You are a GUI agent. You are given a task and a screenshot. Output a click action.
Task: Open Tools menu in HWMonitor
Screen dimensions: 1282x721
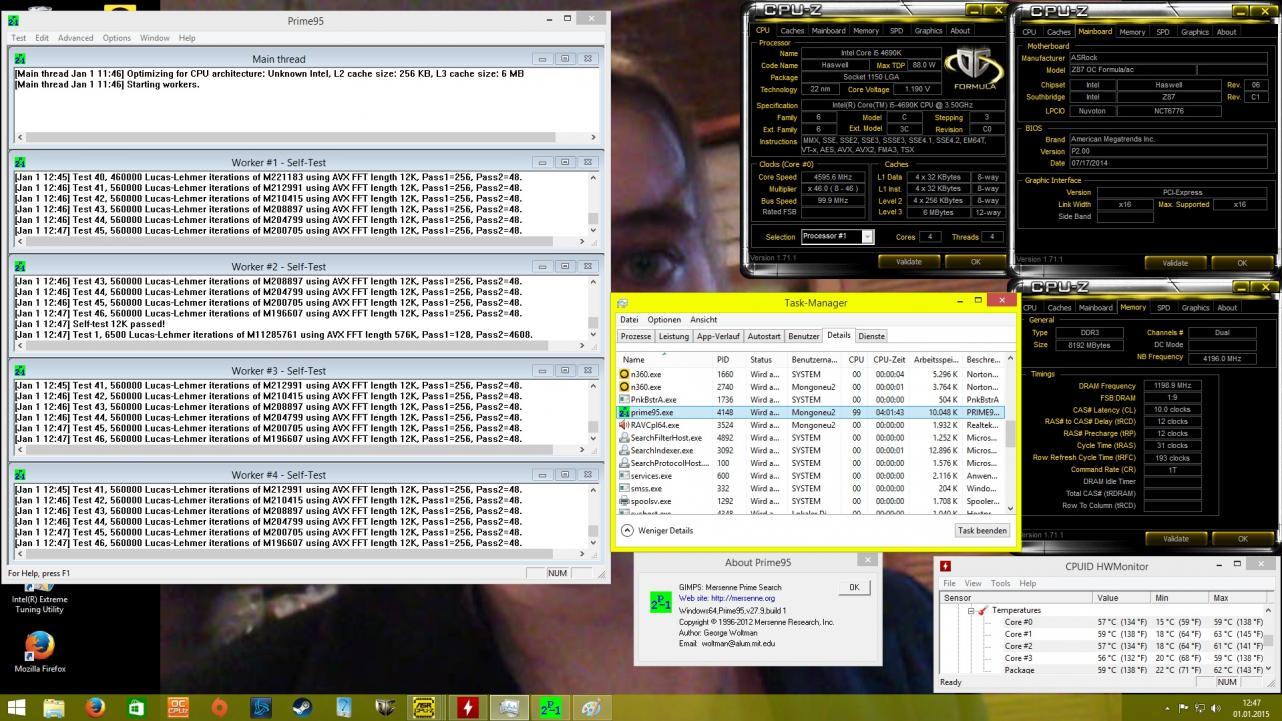tap(1001, 583)
